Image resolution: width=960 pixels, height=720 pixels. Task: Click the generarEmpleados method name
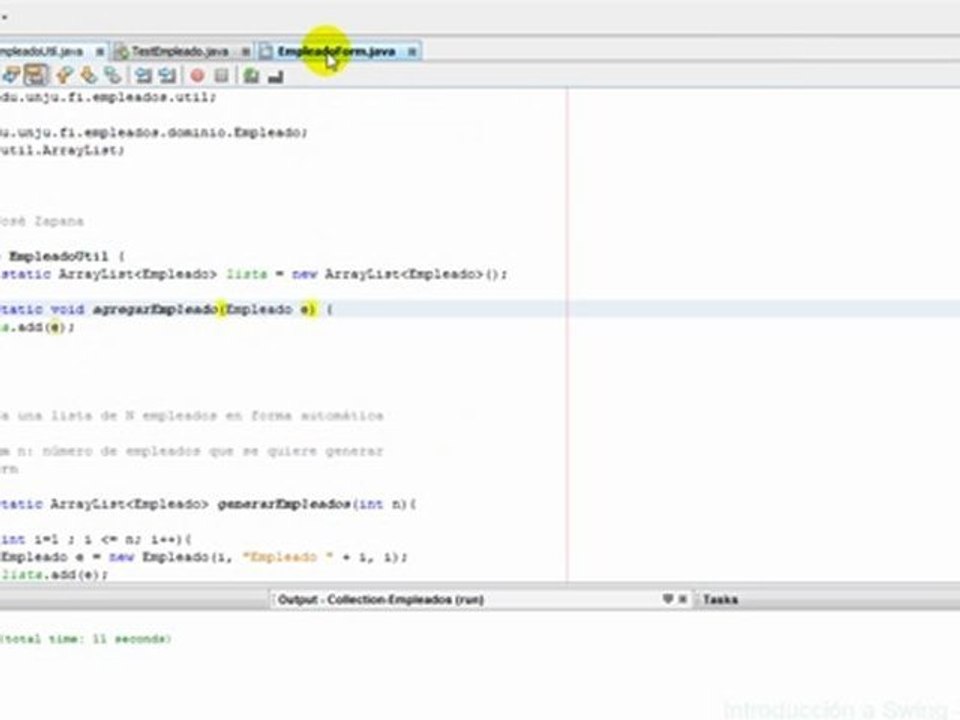(x=284, y=504)
